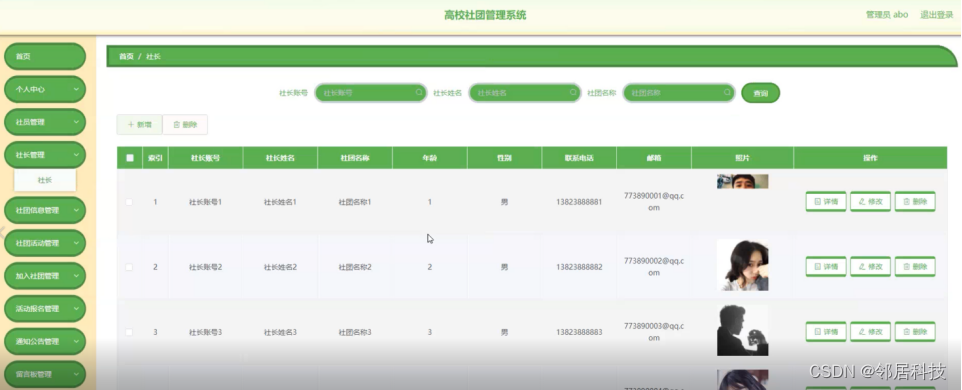Viewport: 962px width, 390px height.
Task: Go to 首页 in the sidebar
Action: (45, 56)
